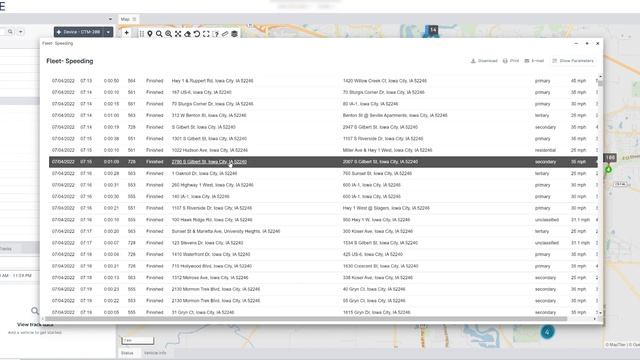Click the magnifier search tool in map toolbar
The image size is (640, 360).
pos(159,34)
